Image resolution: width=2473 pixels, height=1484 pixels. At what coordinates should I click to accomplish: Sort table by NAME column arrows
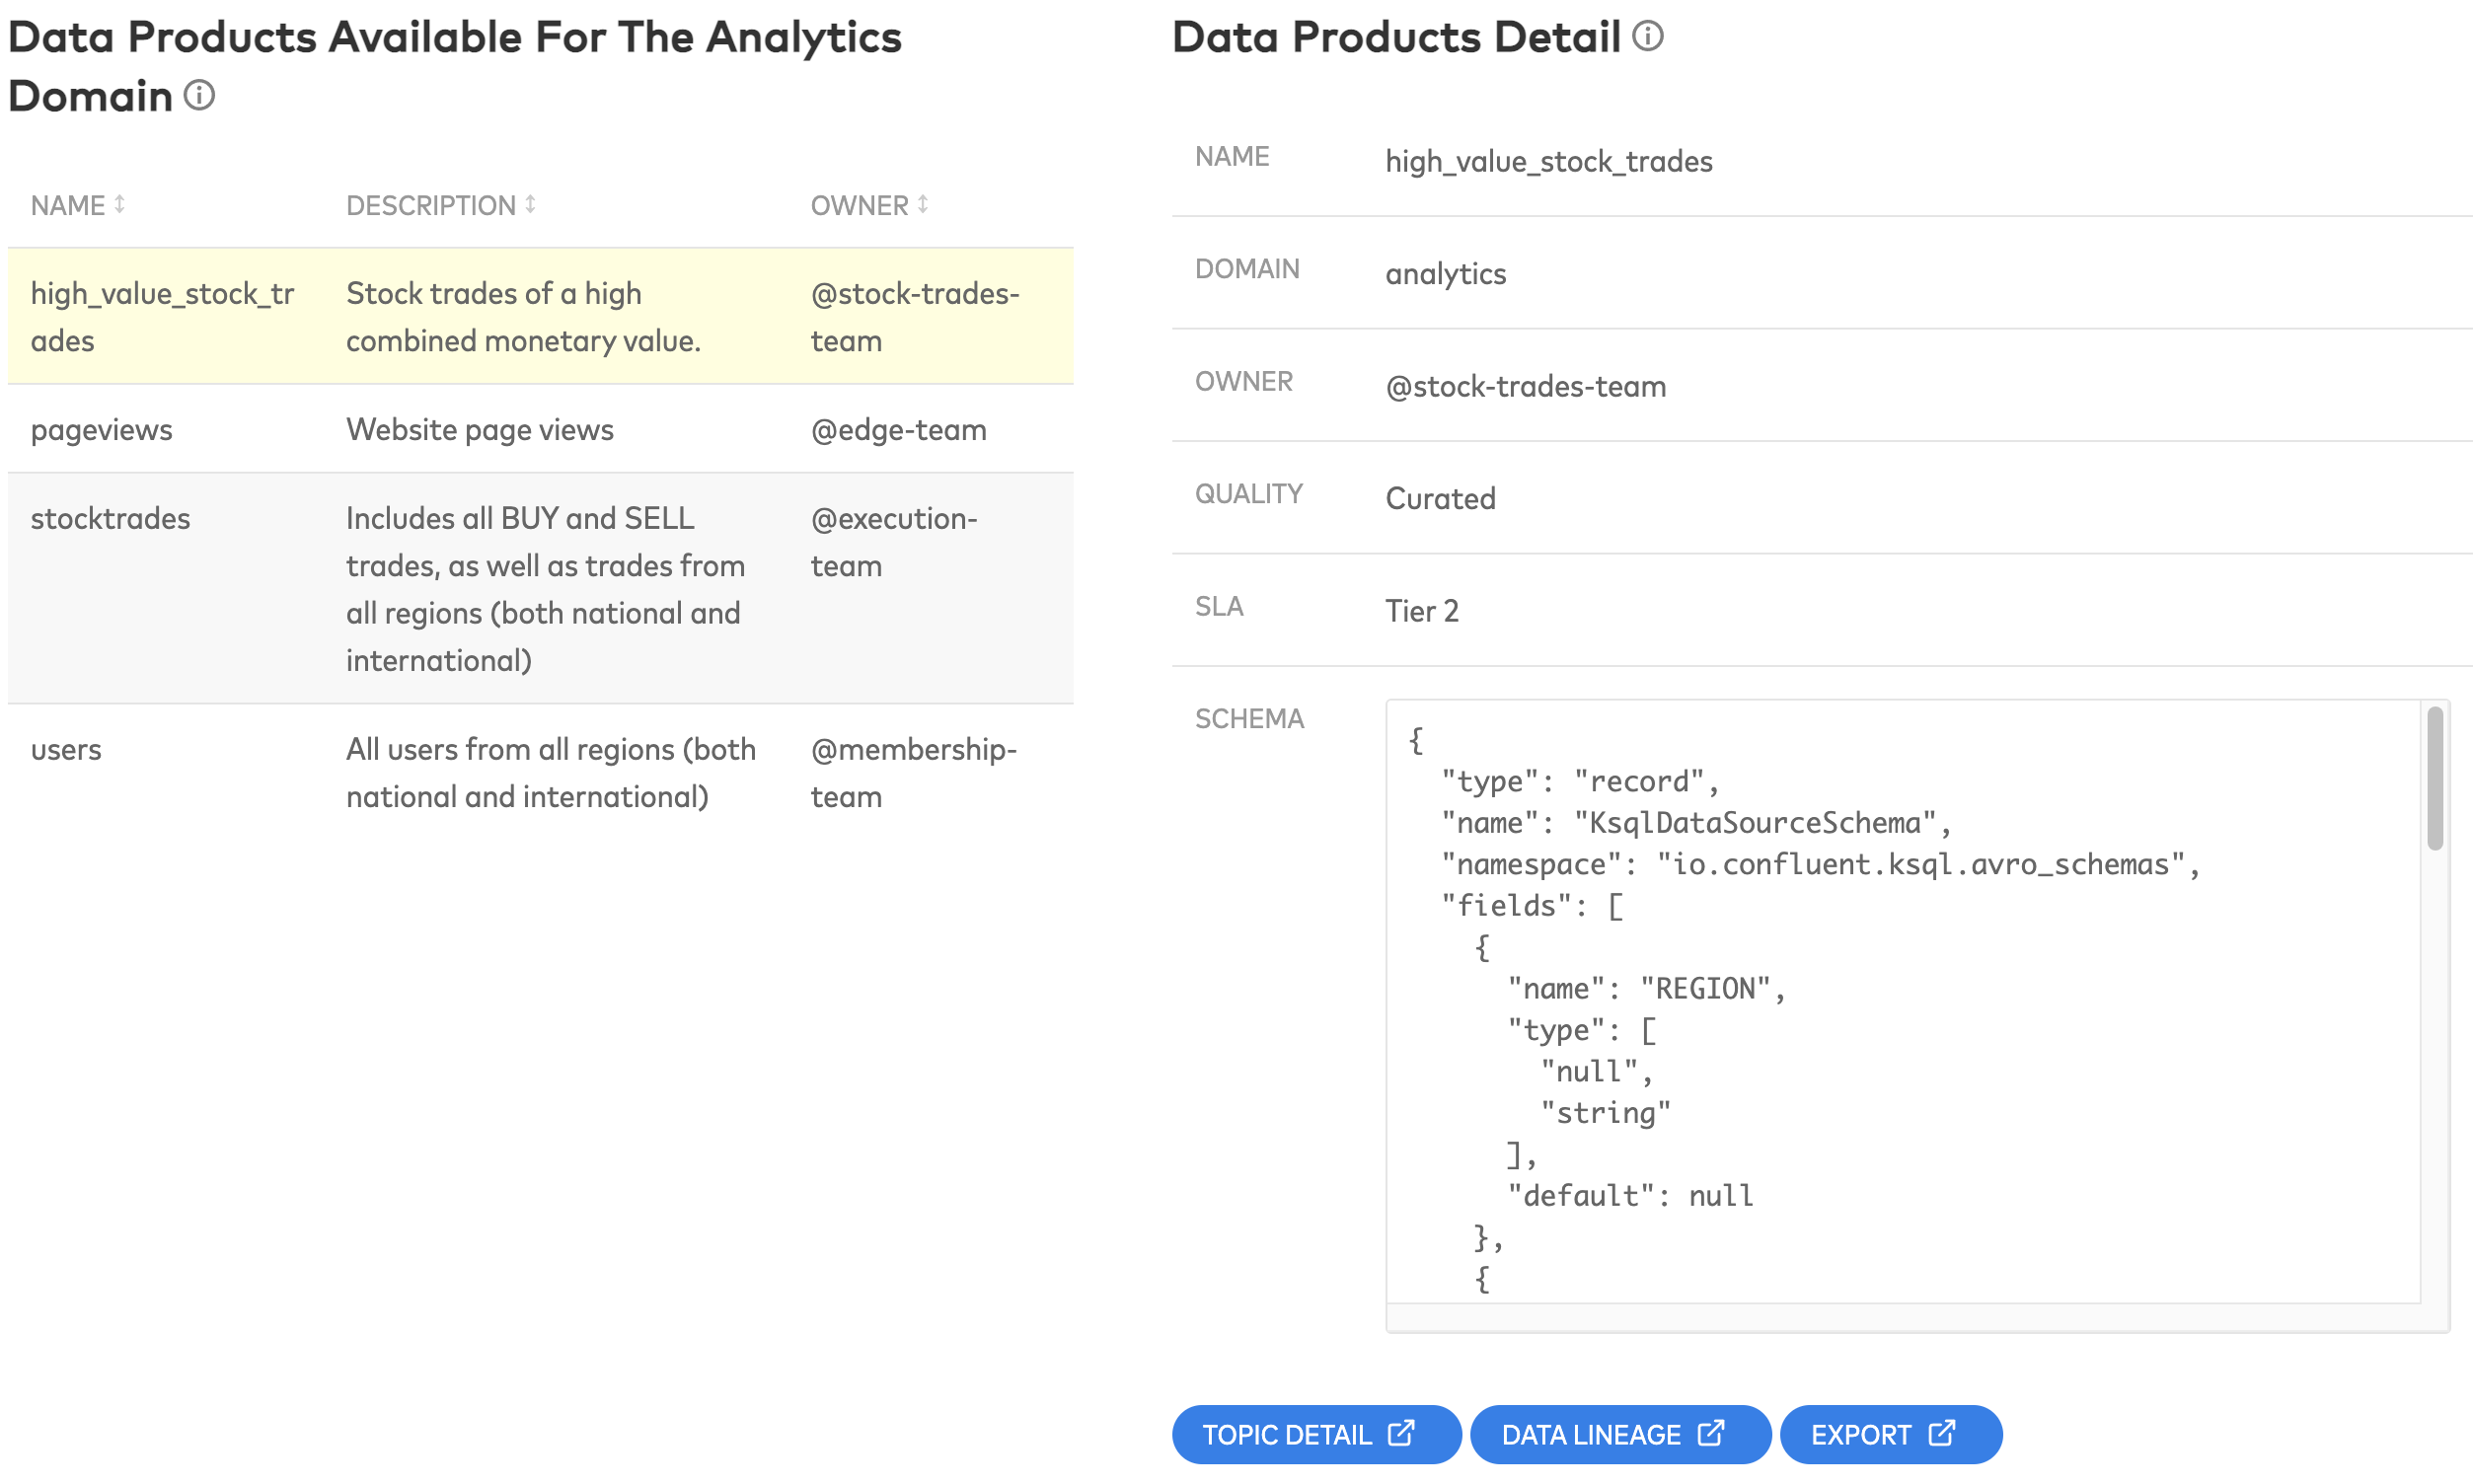[119, 204]
